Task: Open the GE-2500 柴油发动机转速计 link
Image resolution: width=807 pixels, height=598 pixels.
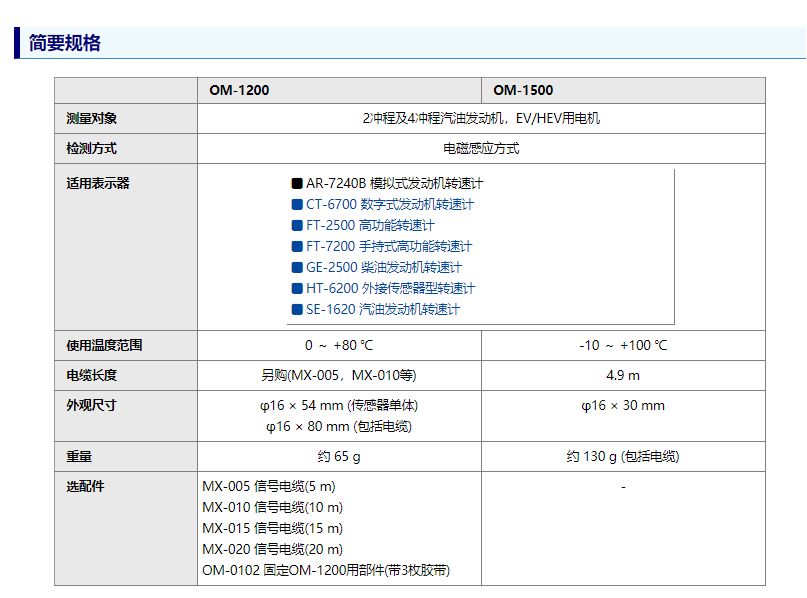Action: (x=384, y=268)
